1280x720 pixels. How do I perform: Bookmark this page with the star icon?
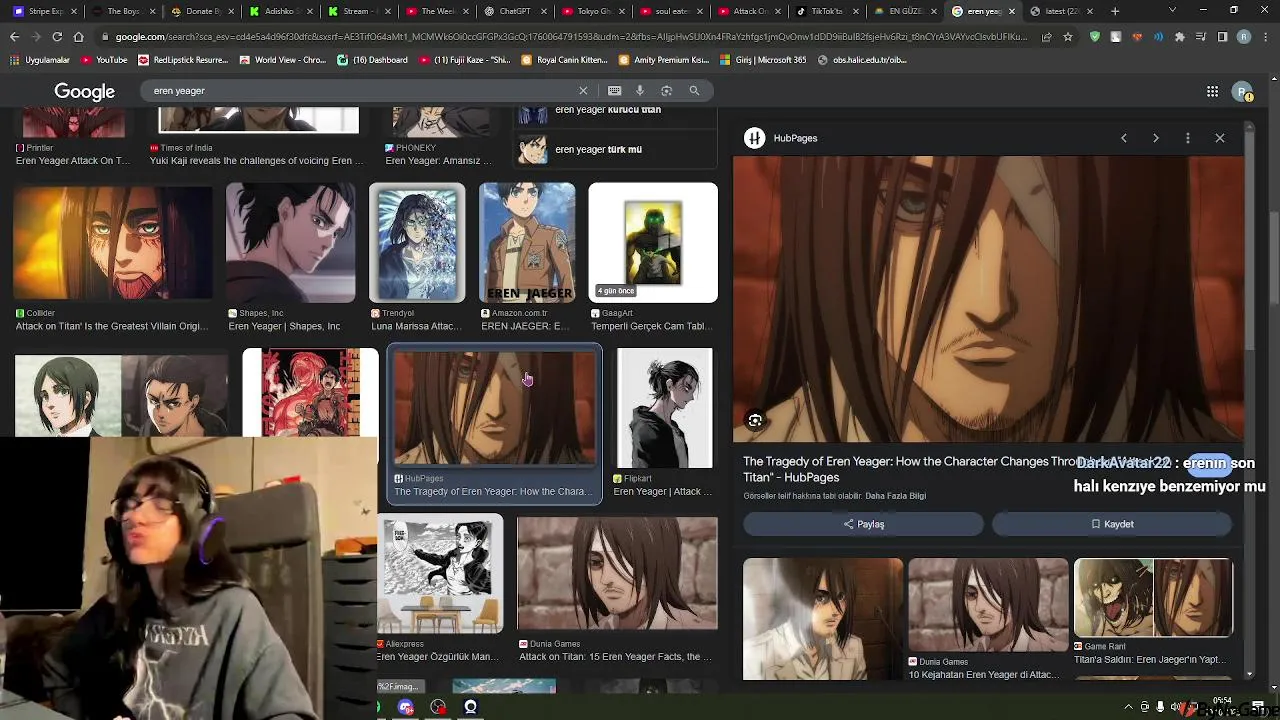point(1068,37)
